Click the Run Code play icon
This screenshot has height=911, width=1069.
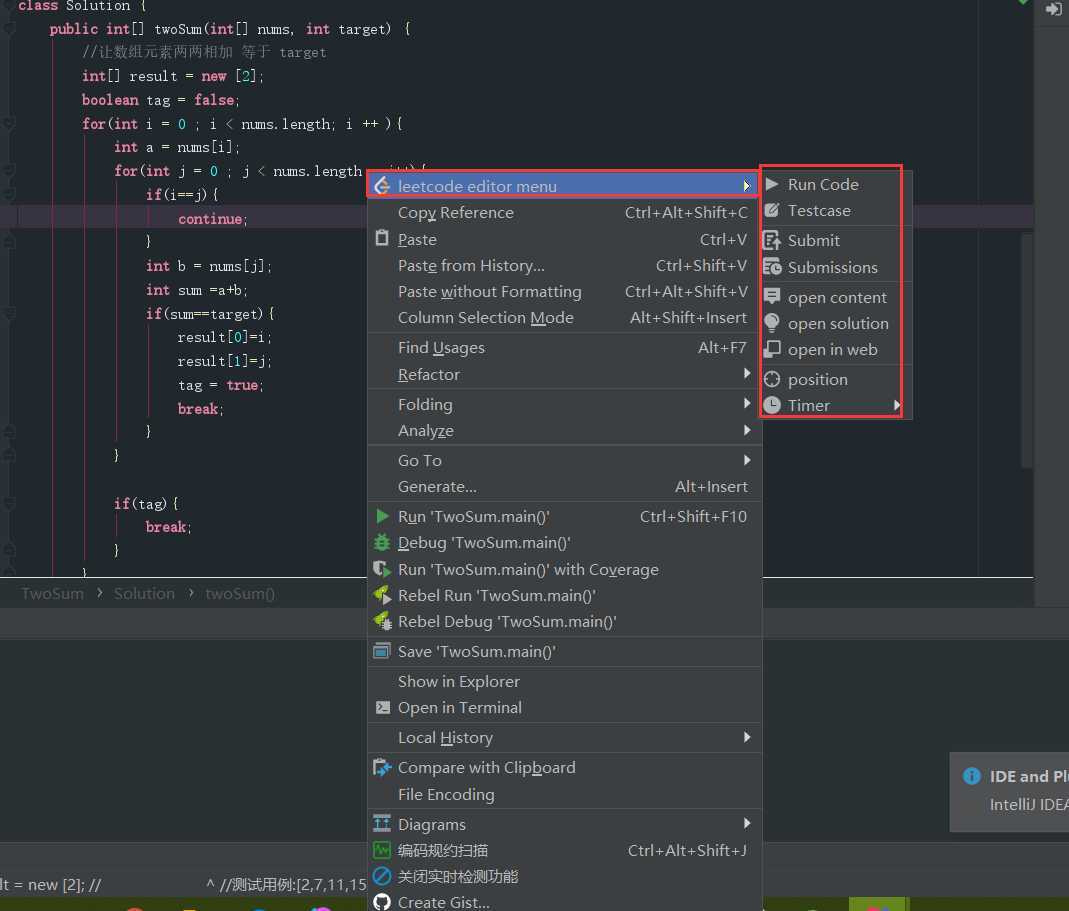772,184
